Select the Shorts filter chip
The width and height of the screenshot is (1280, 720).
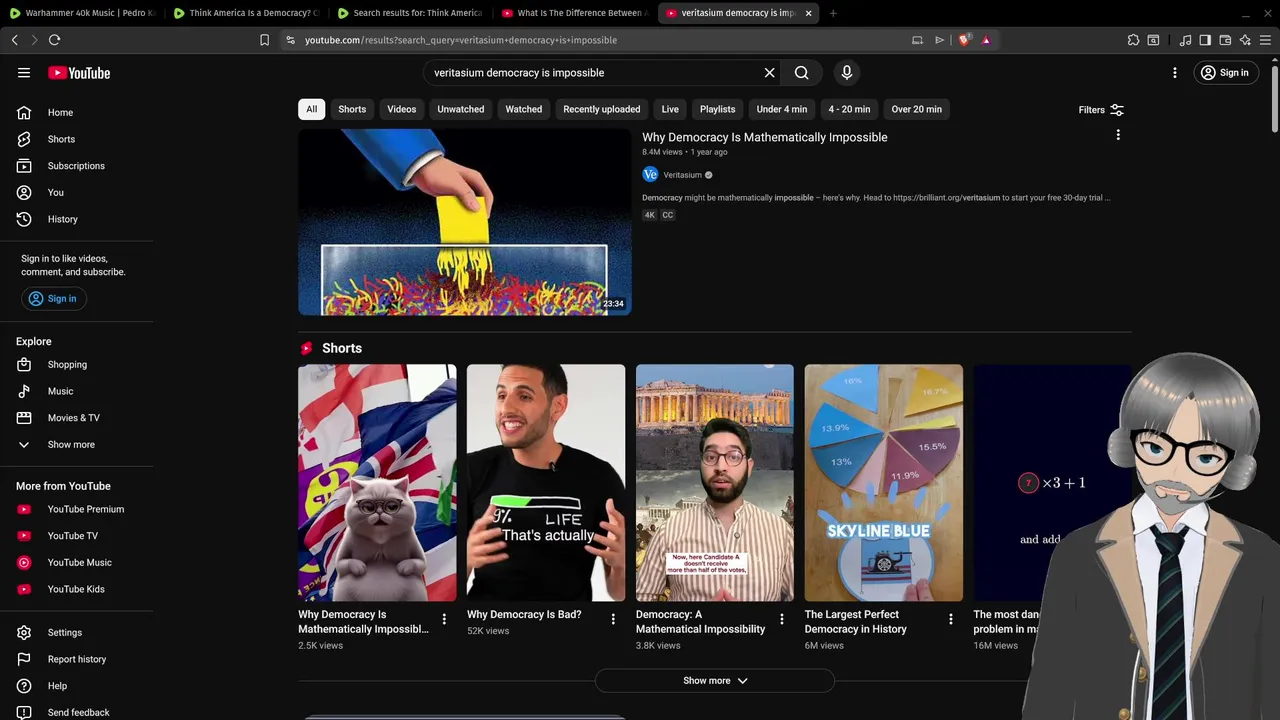click(352, 109)
